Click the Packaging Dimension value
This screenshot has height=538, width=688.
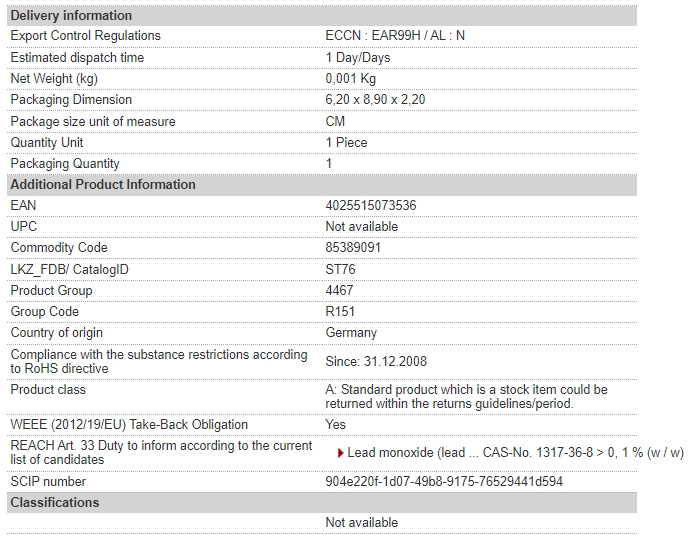[375, 100]
